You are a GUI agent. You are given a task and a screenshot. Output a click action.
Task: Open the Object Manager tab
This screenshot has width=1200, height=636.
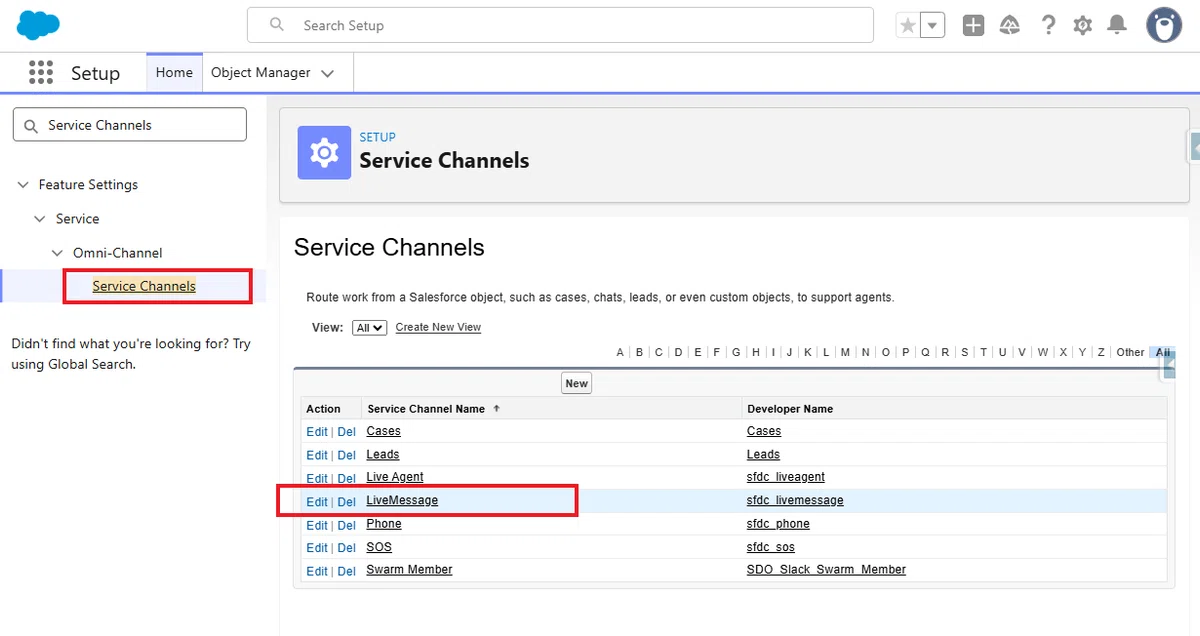261,72
